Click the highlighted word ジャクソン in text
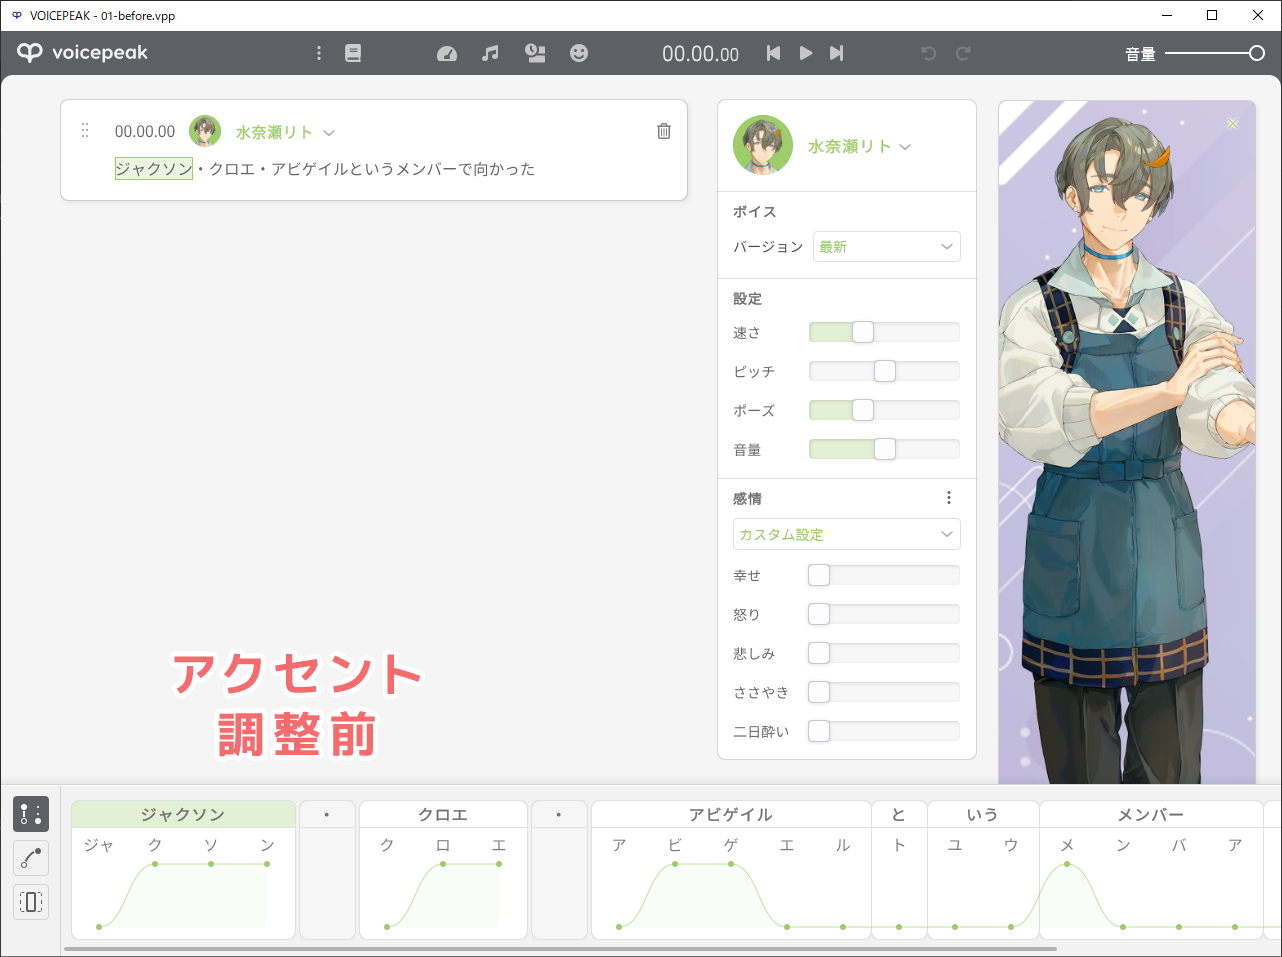The width and height of the screenshot is (1282, 957). pyautogui.click(x=154, y=169)
